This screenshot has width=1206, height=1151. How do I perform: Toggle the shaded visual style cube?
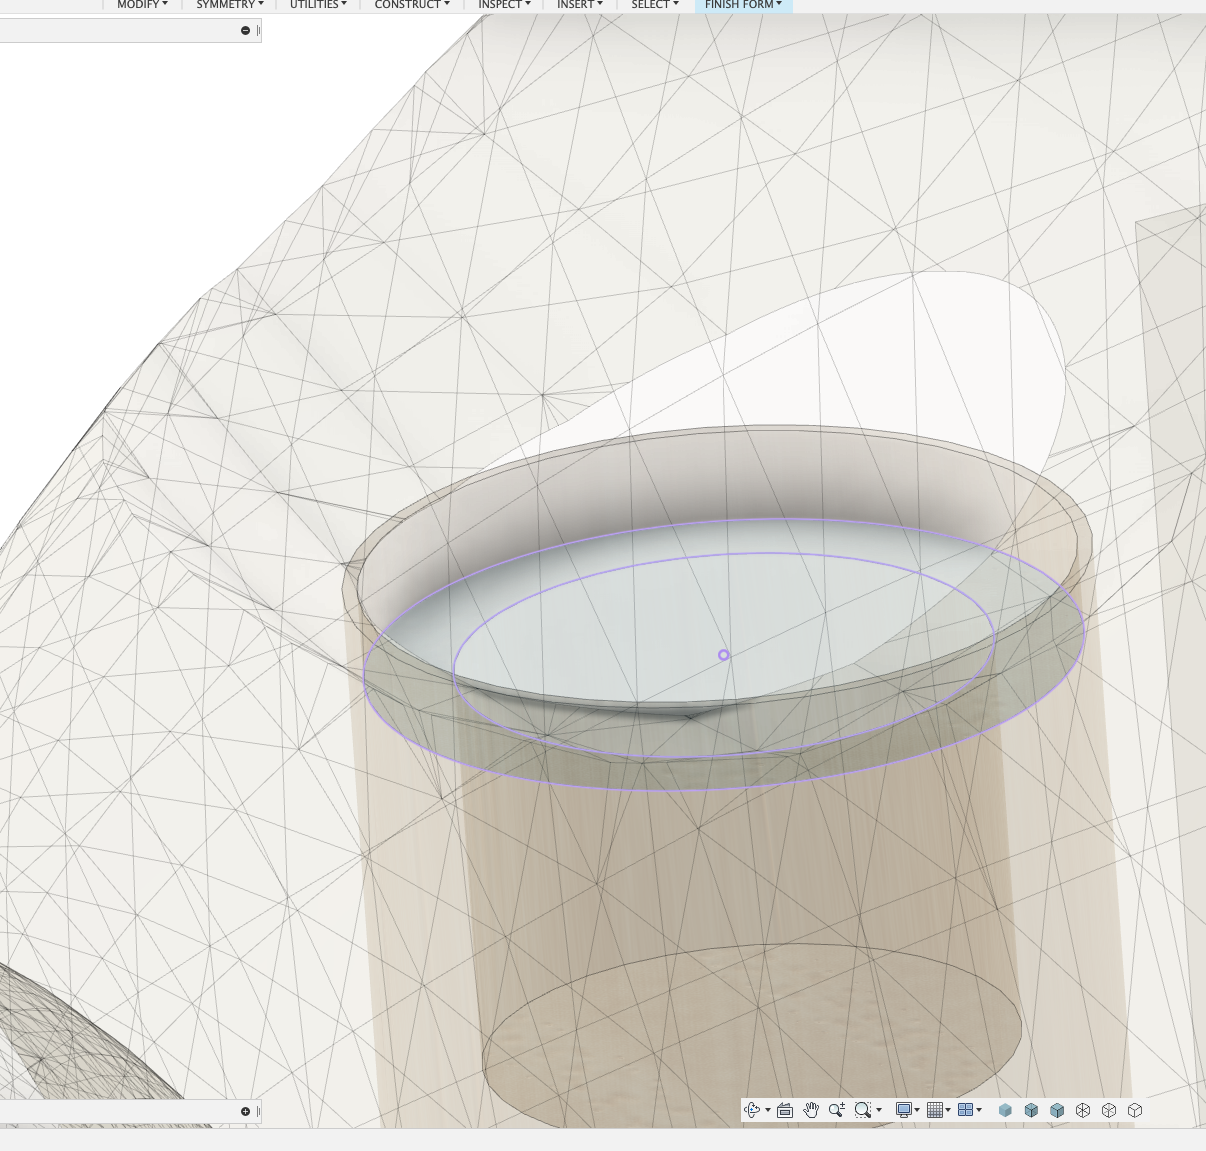(x=1005, y=1109)
